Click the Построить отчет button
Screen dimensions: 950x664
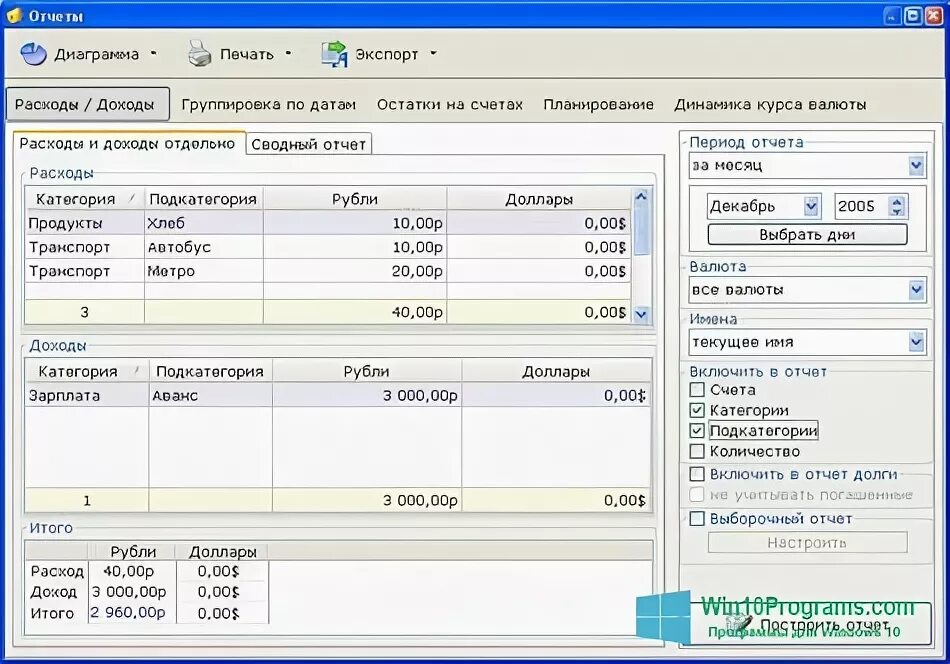coord(811,624)
